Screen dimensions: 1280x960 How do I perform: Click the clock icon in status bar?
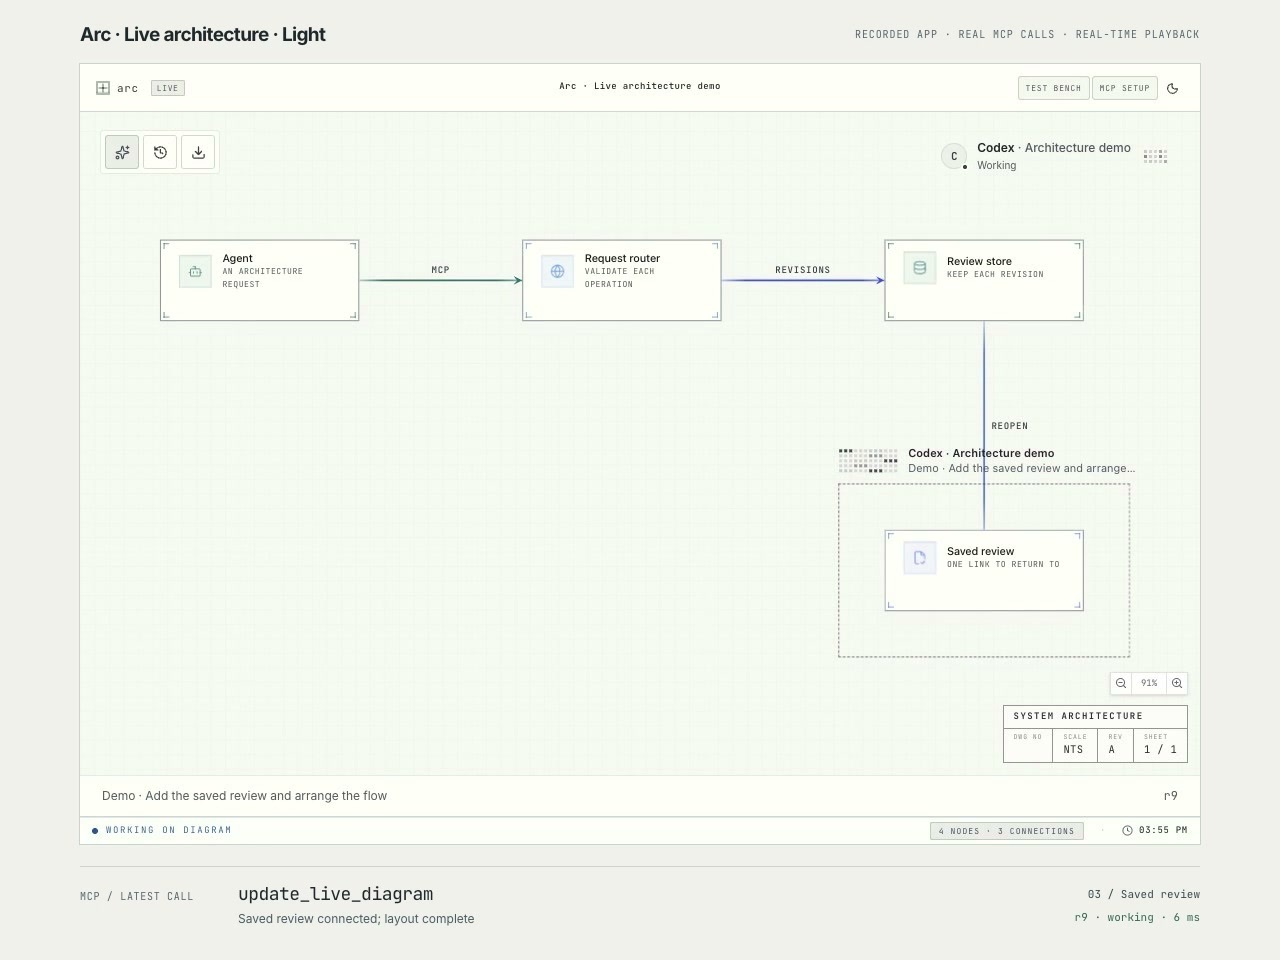click(x=1127, y=830)
